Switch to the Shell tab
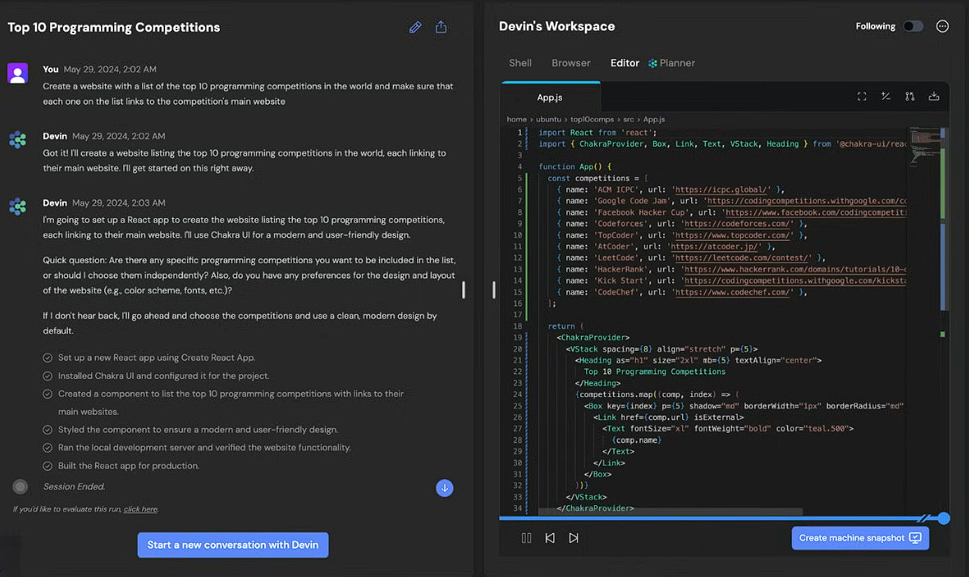 click(520, 63)
